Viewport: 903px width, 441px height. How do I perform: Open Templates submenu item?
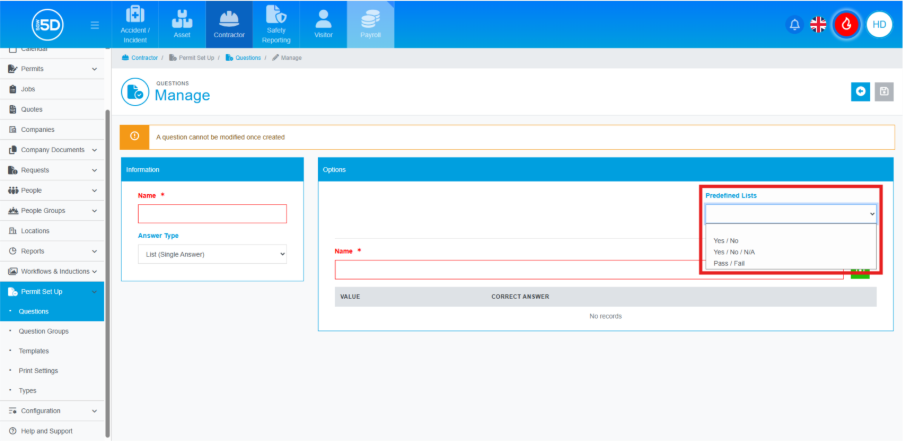click(x=33, y=351)
